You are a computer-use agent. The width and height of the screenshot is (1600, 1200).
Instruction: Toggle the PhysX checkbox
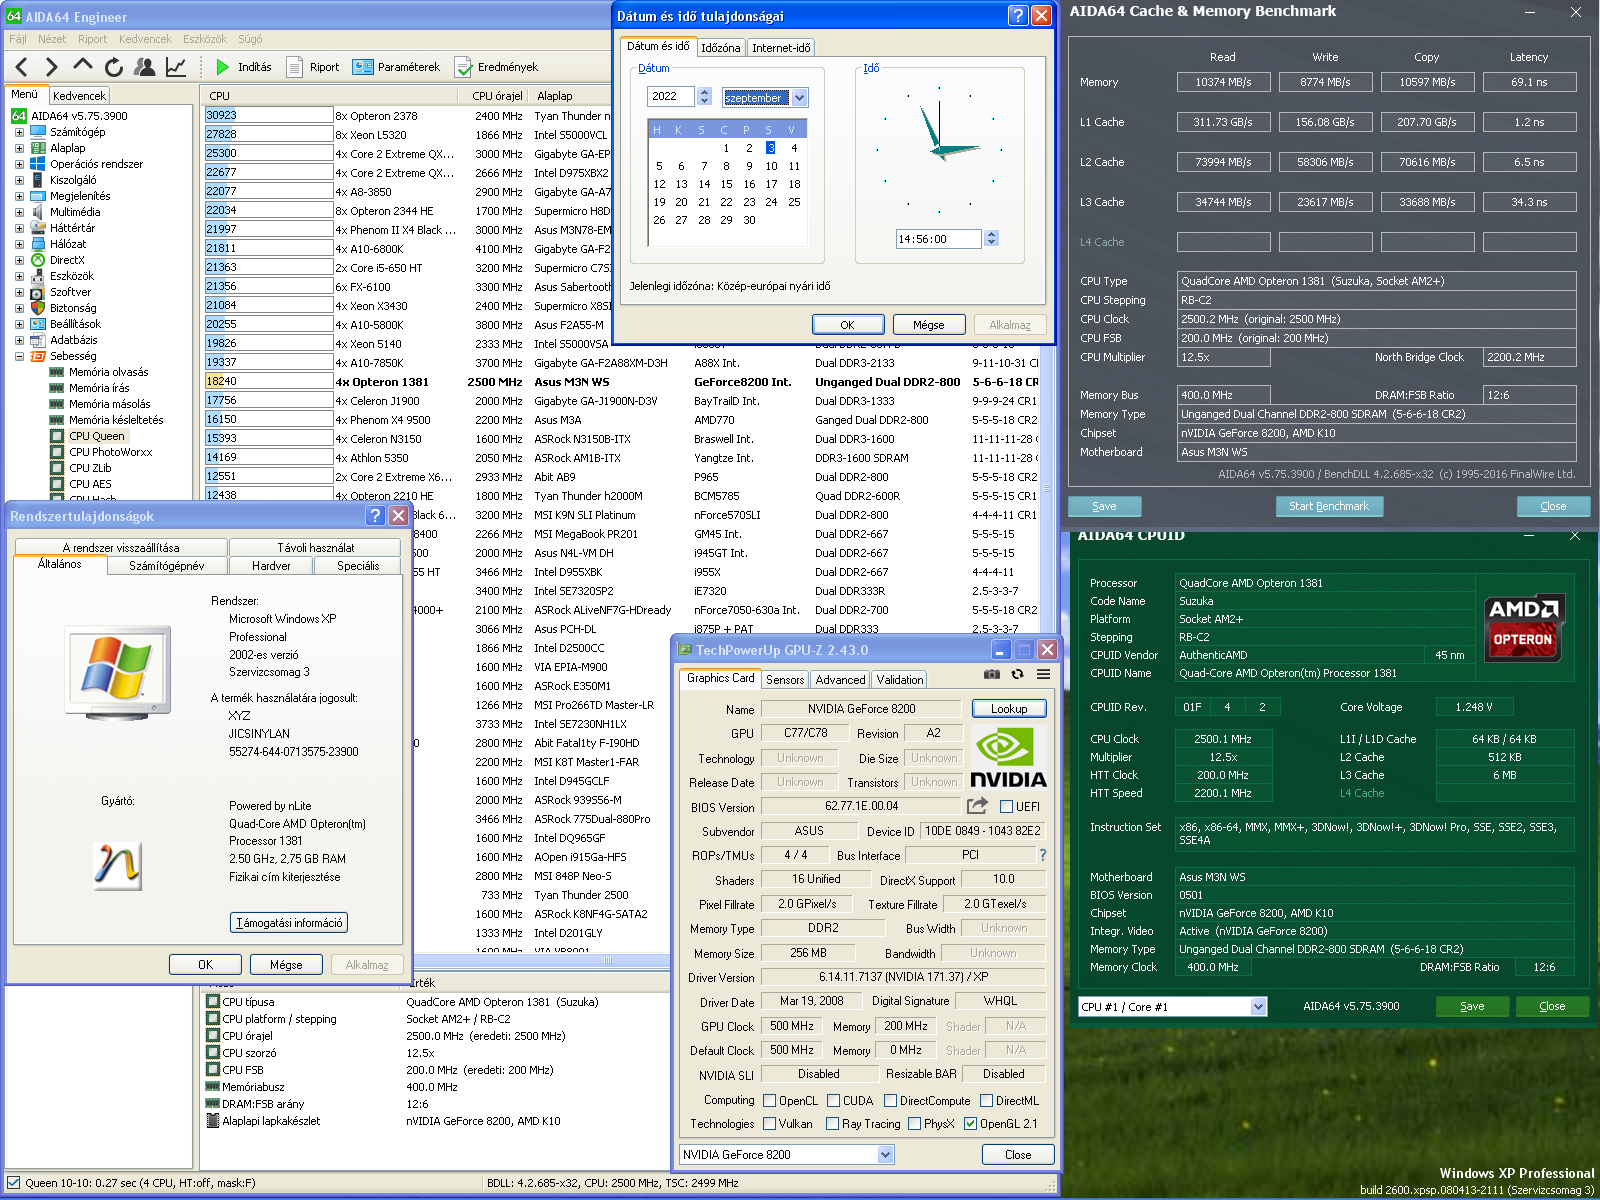pyautogui.click(x=914, y=1123)
